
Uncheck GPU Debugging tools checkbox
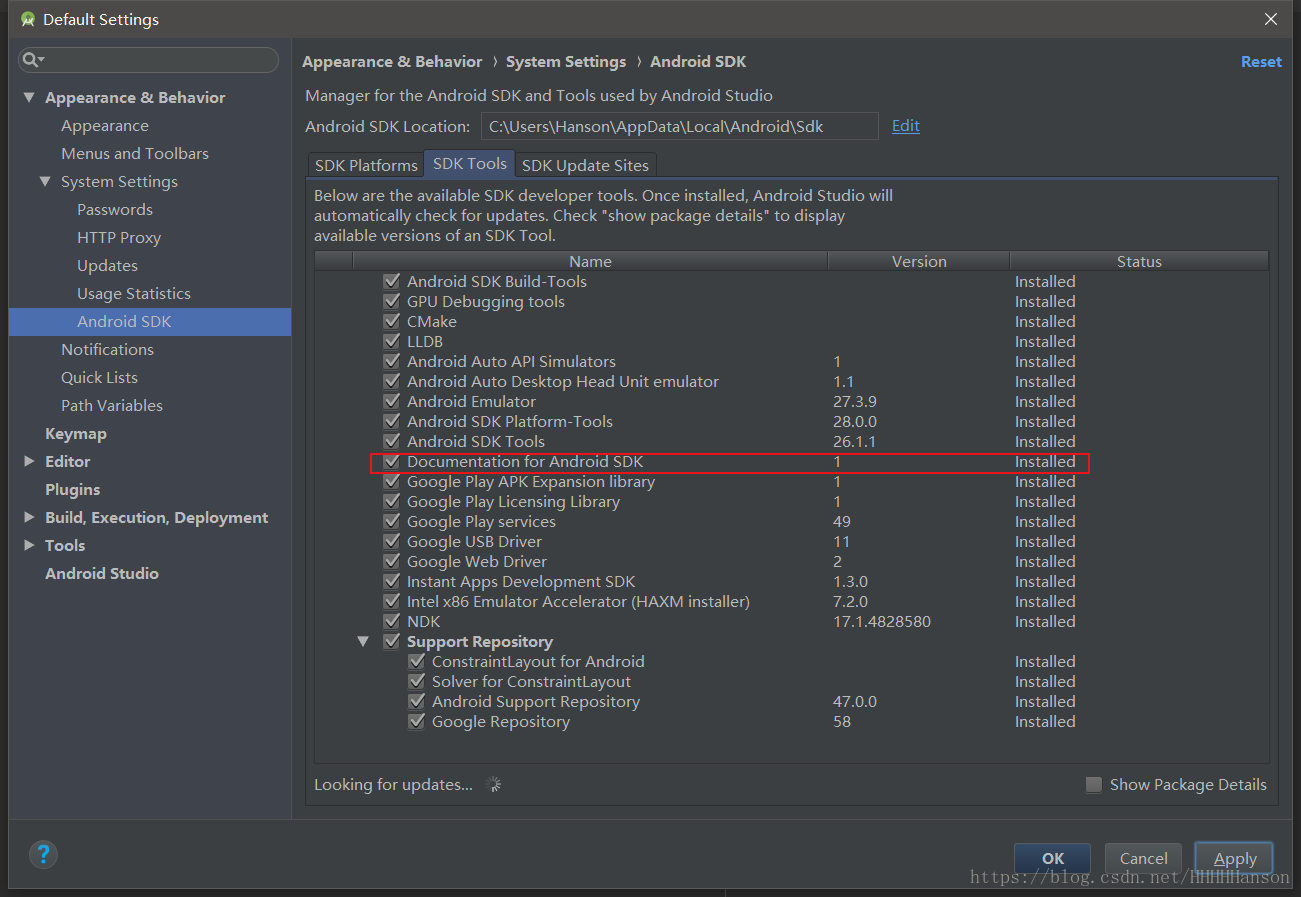coord(392,301)
